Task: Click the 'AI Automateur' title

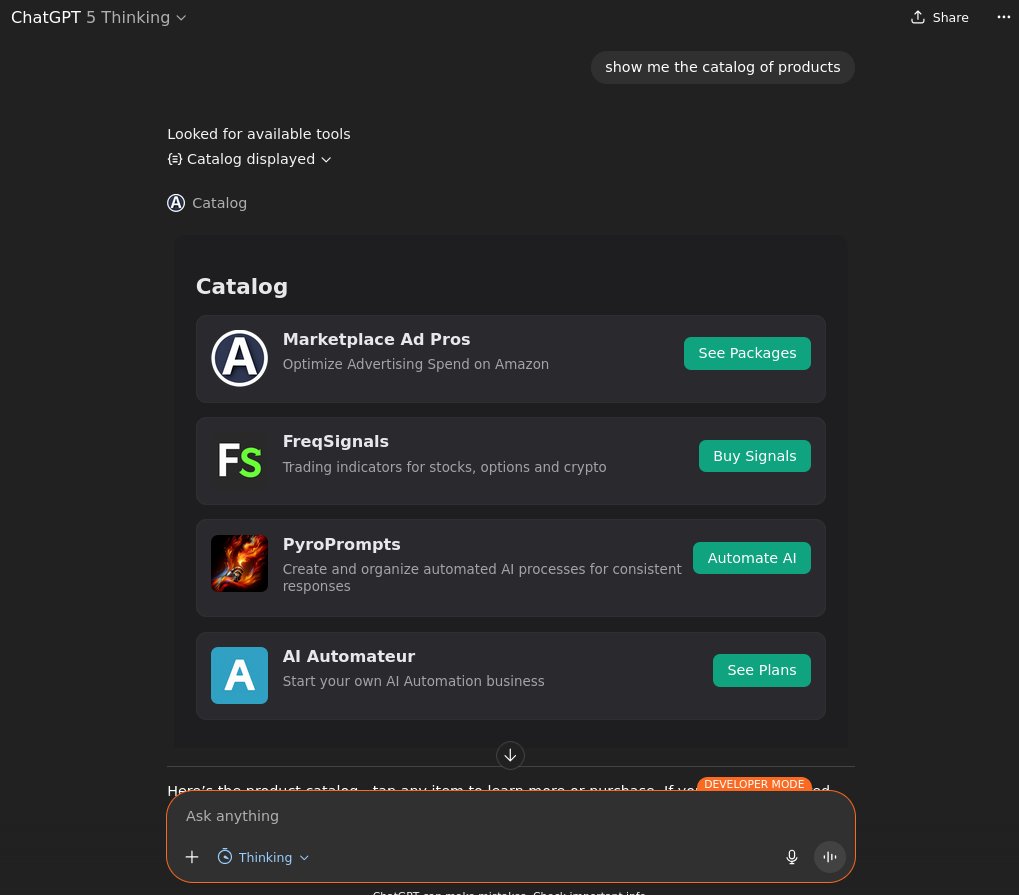Action: pos(348,656)
